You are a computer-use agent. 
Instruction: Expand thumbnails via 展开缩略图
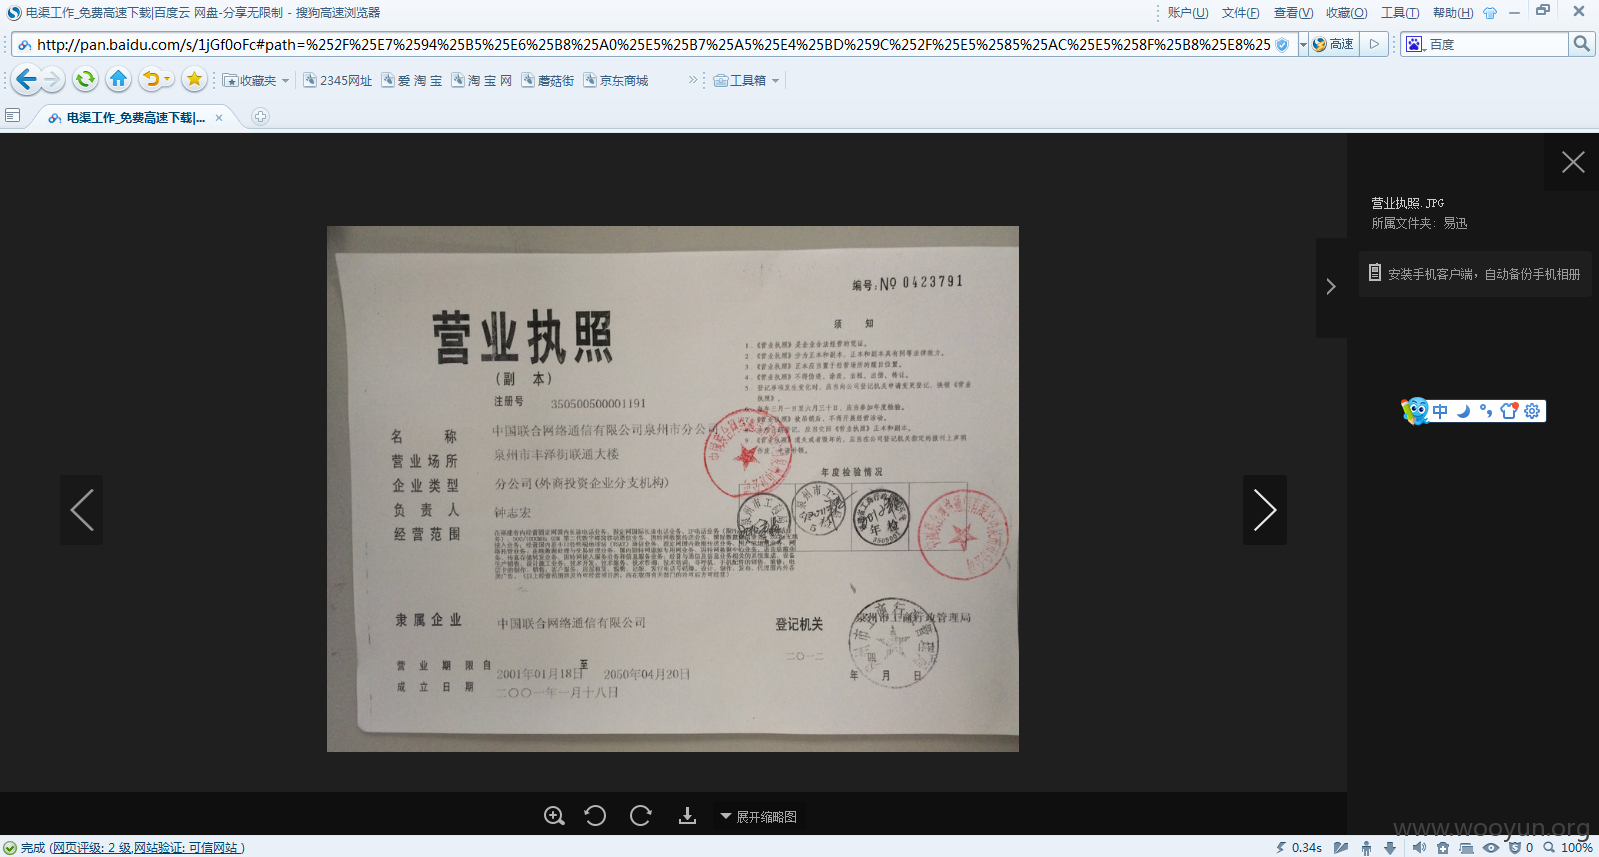(759, 817)
